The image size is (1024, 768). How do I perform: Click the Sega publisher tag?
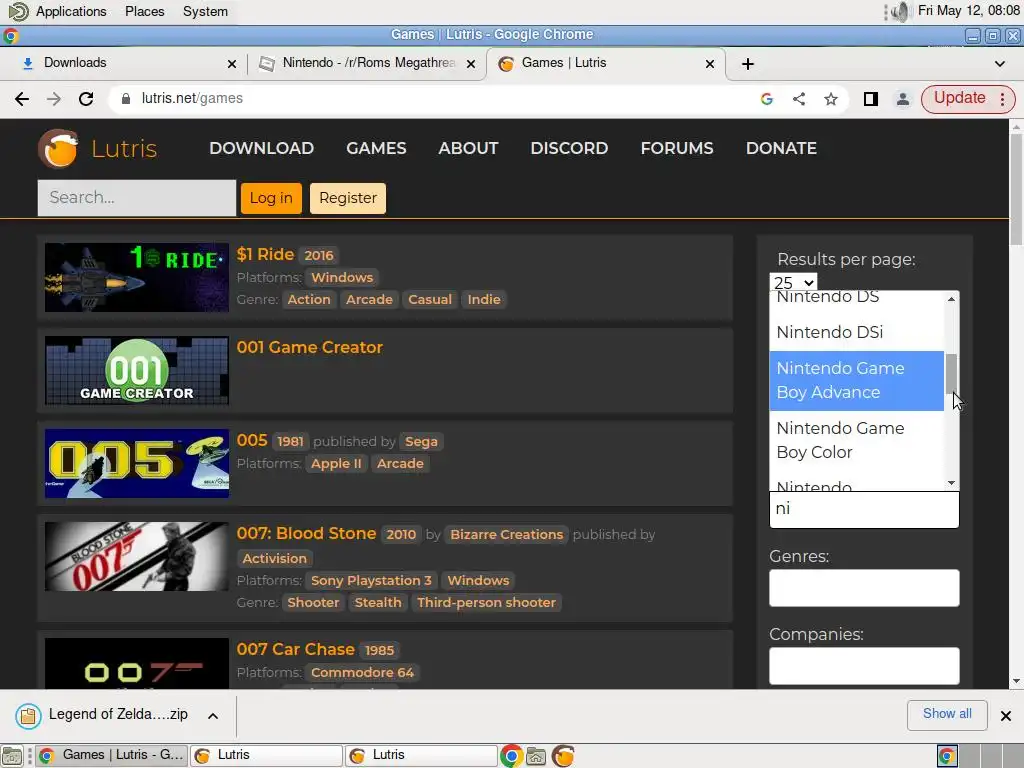pyautogui.click(x=421, y=441)
